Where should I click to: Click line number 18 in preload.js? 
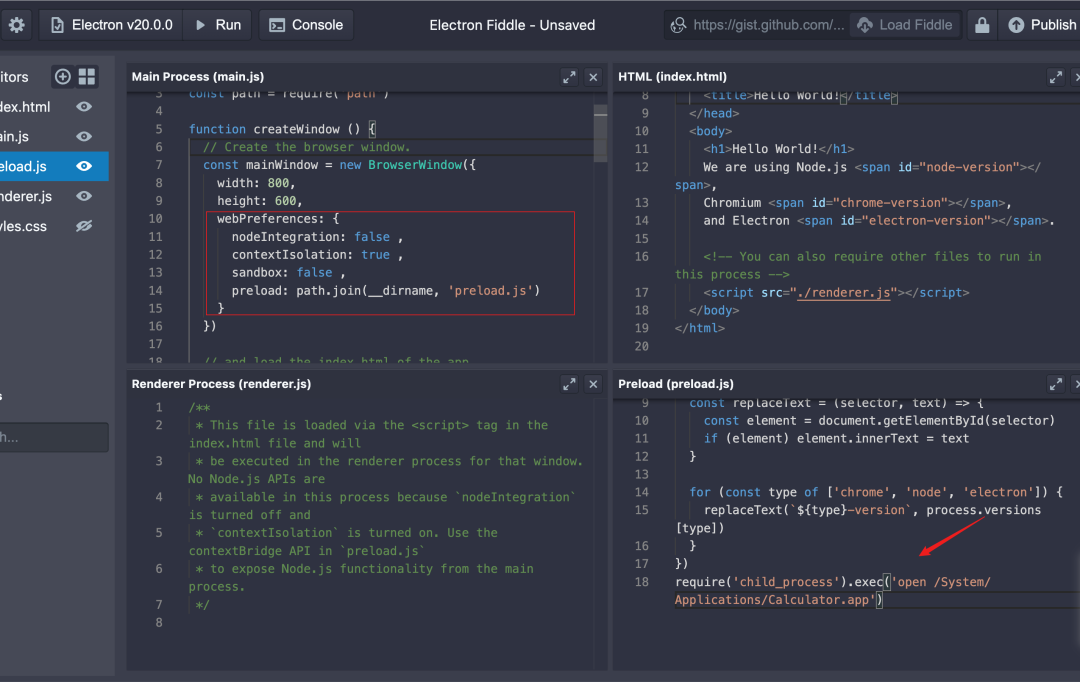point(641,582)
